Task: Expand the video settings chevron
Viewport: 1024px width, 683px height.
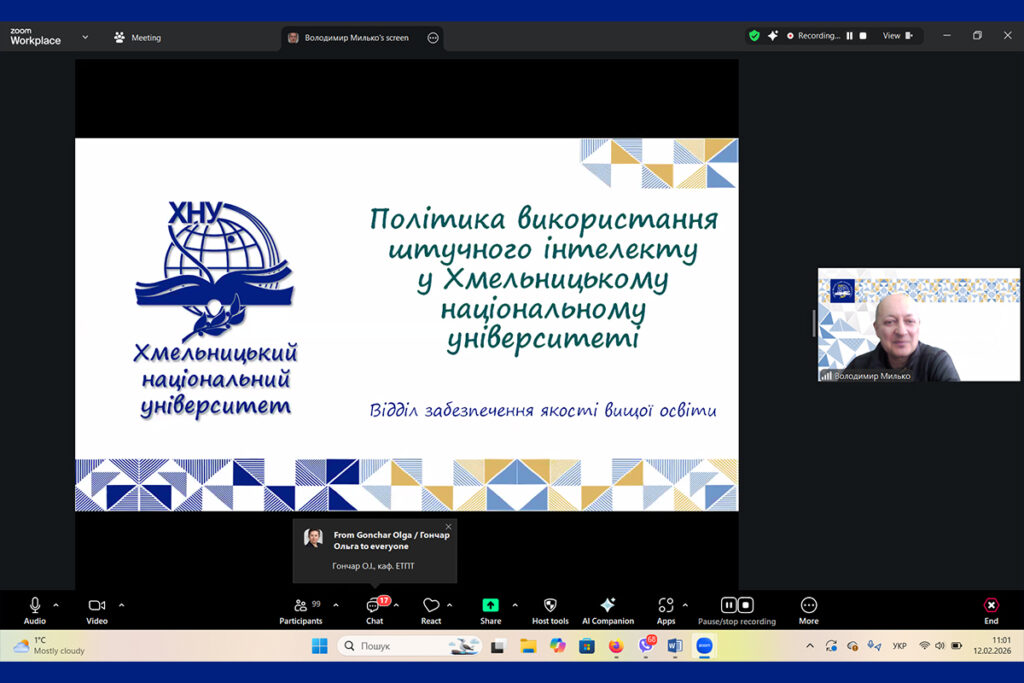Action: (x=122, y=604)
